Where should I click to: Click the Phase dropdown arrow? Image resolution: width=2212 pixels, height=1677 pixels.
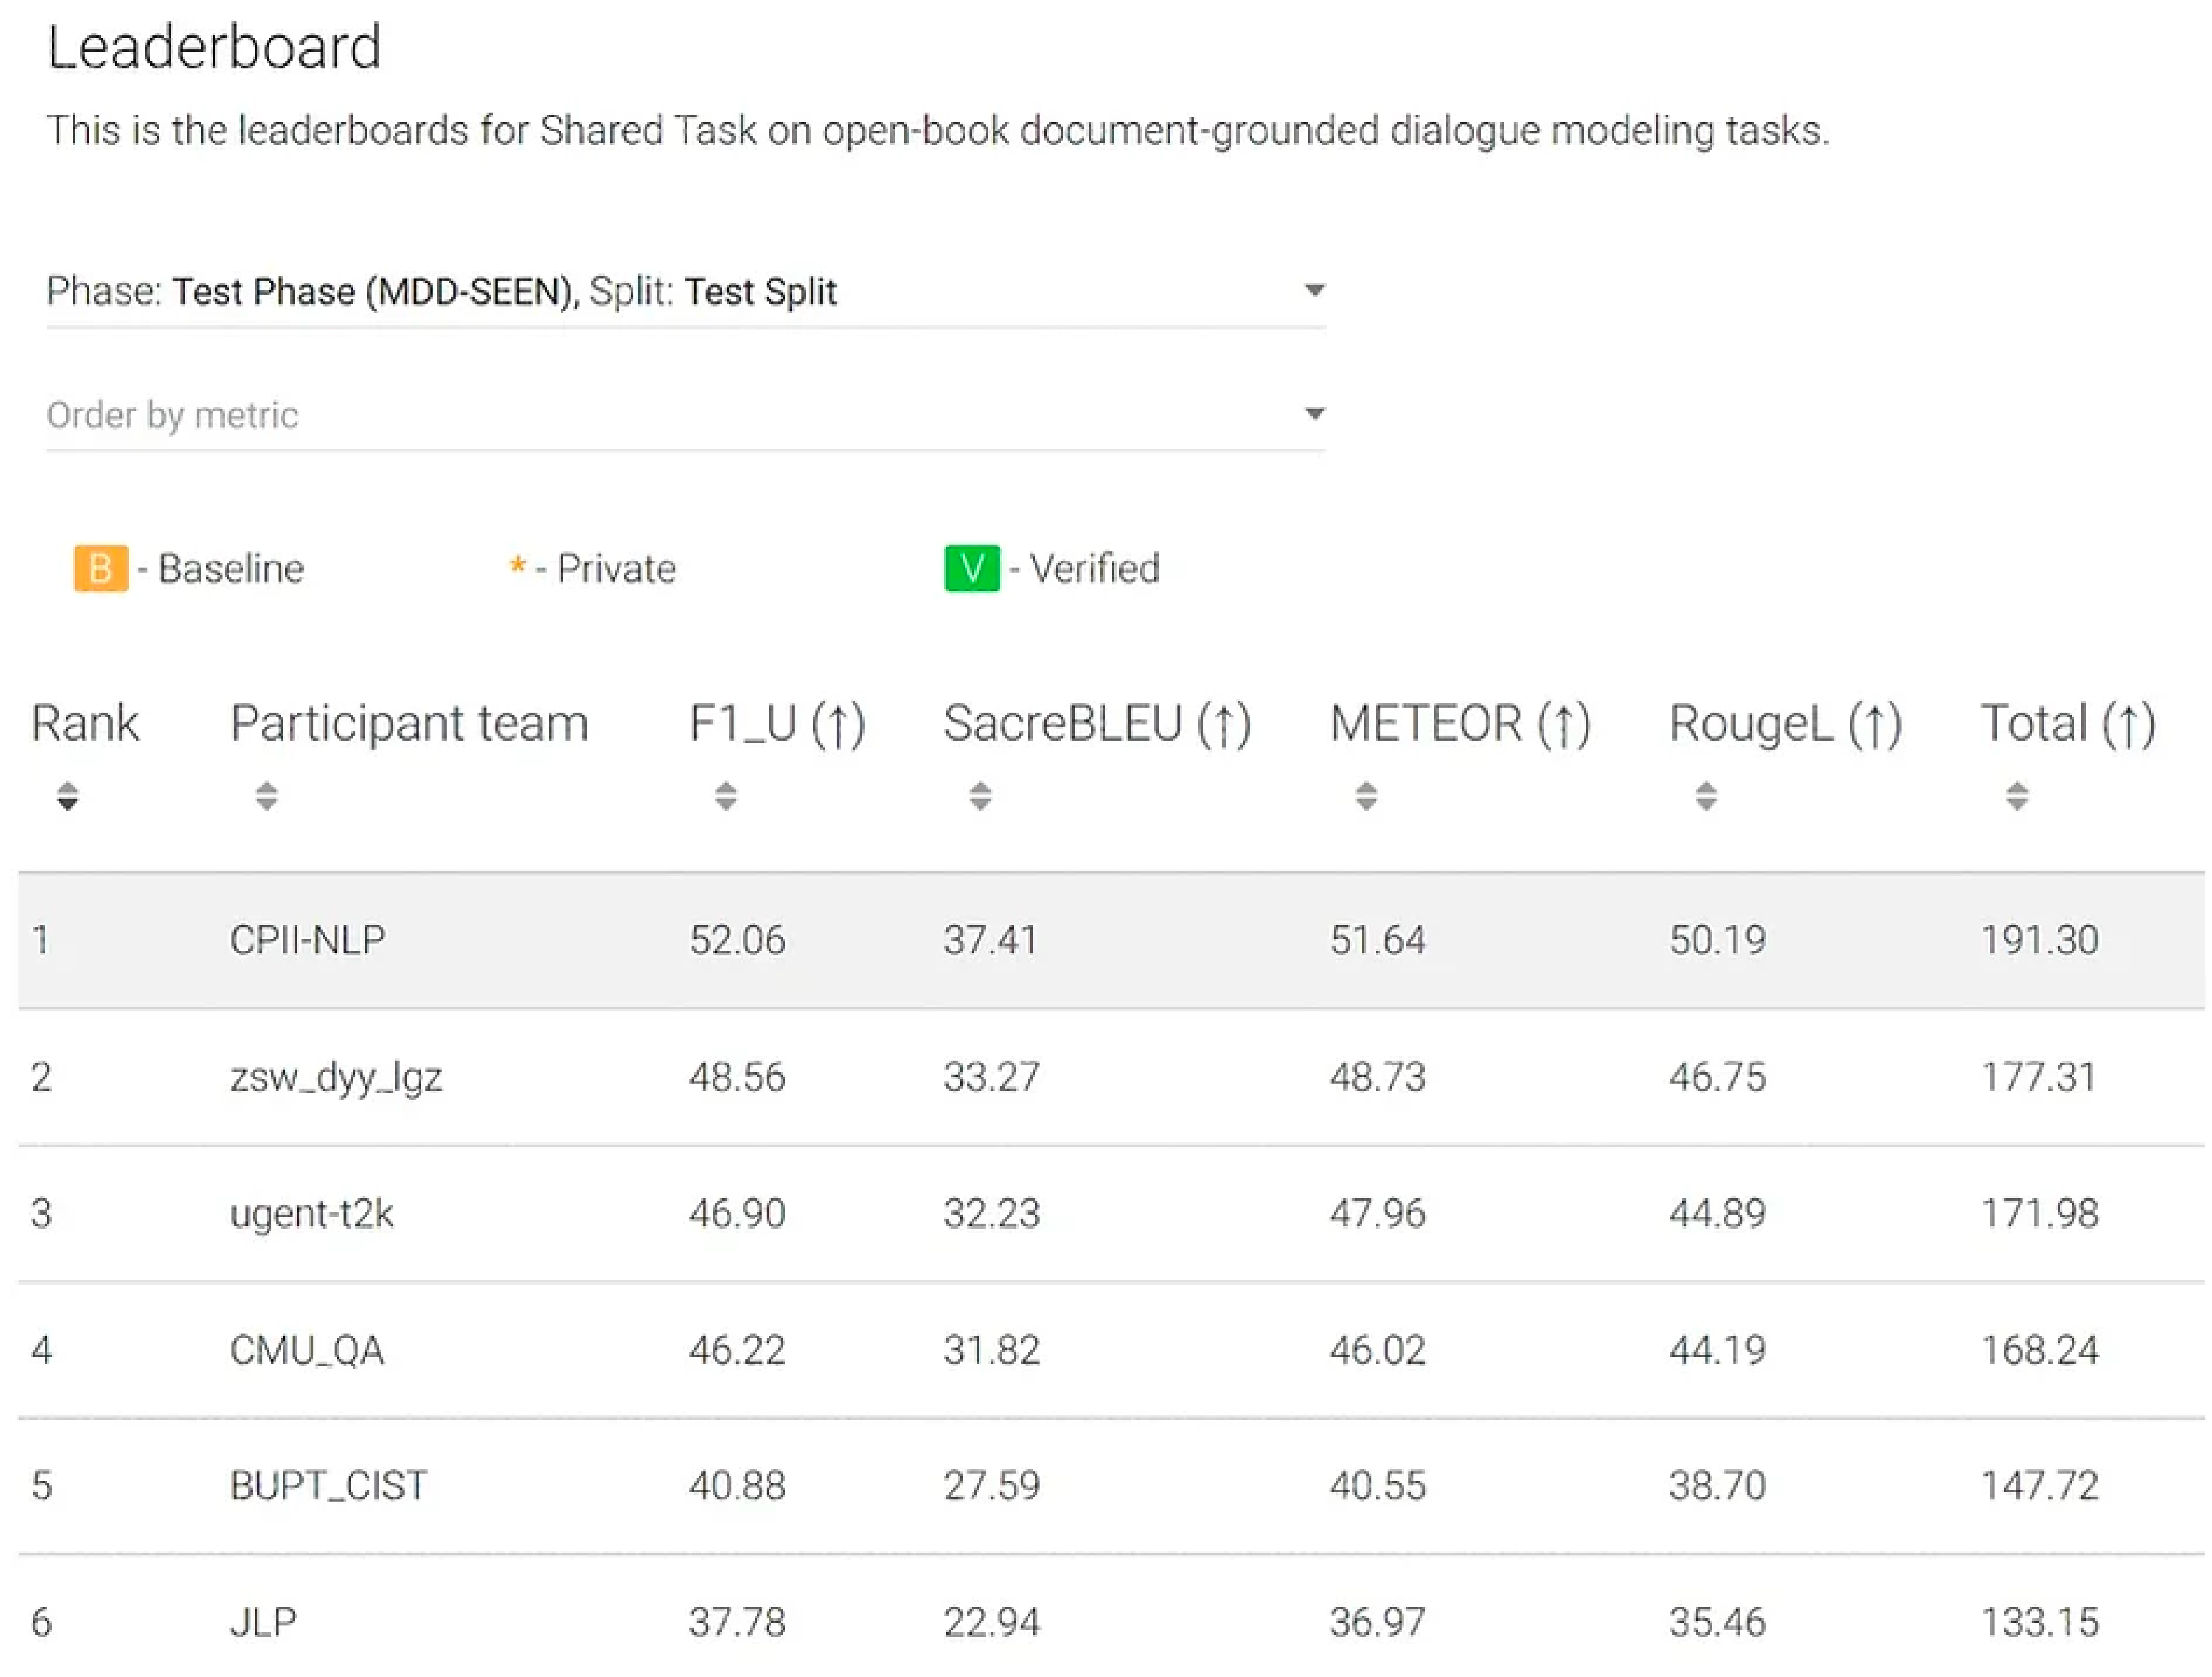[x=1315, y=291]
